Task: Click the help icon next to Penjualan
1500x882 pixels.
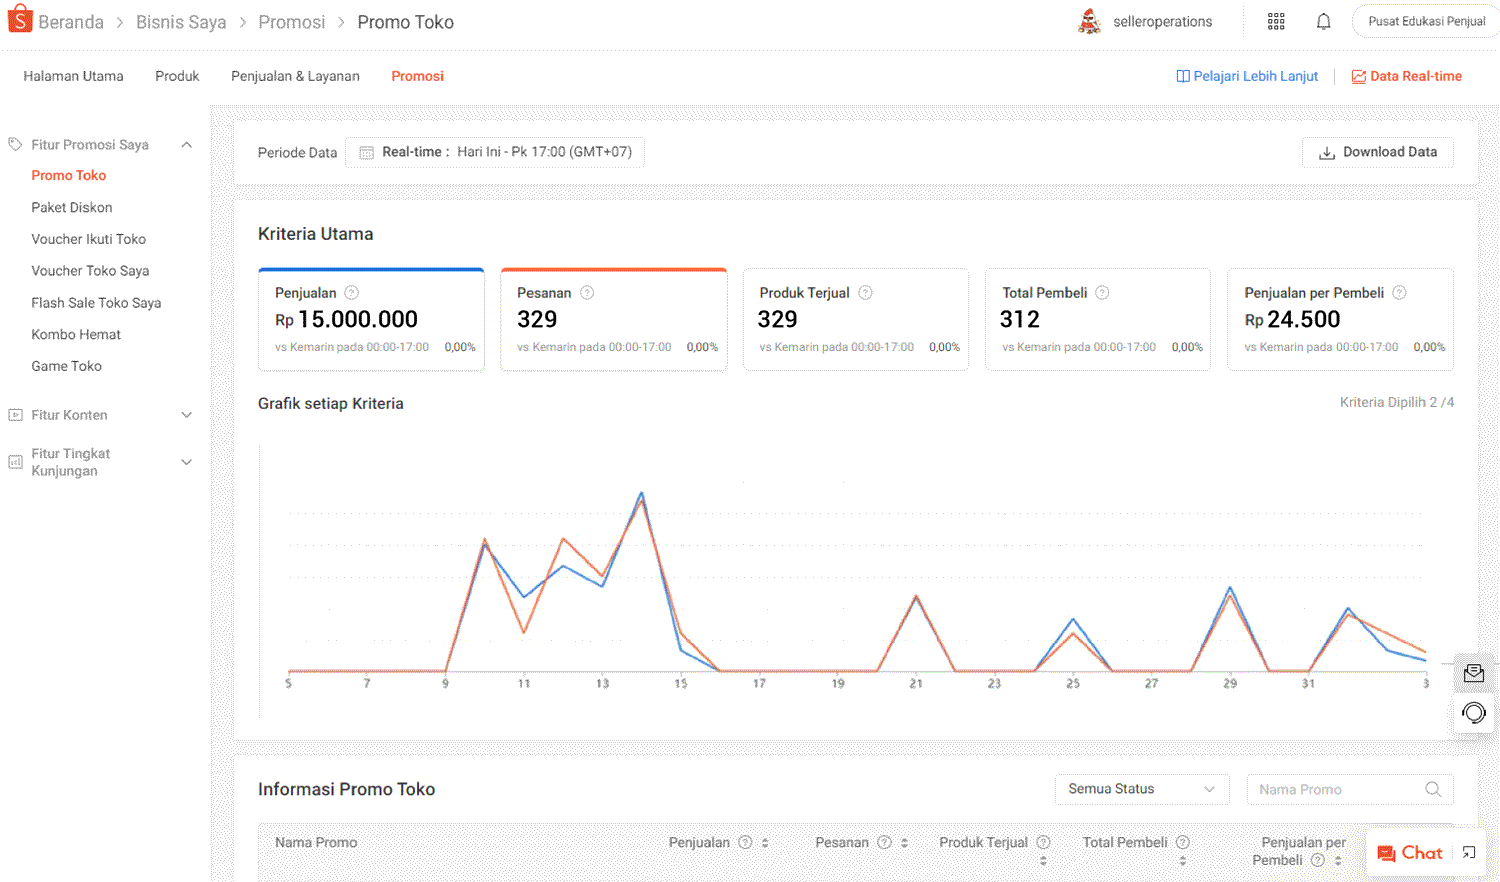Action: [x=351, y=293]
